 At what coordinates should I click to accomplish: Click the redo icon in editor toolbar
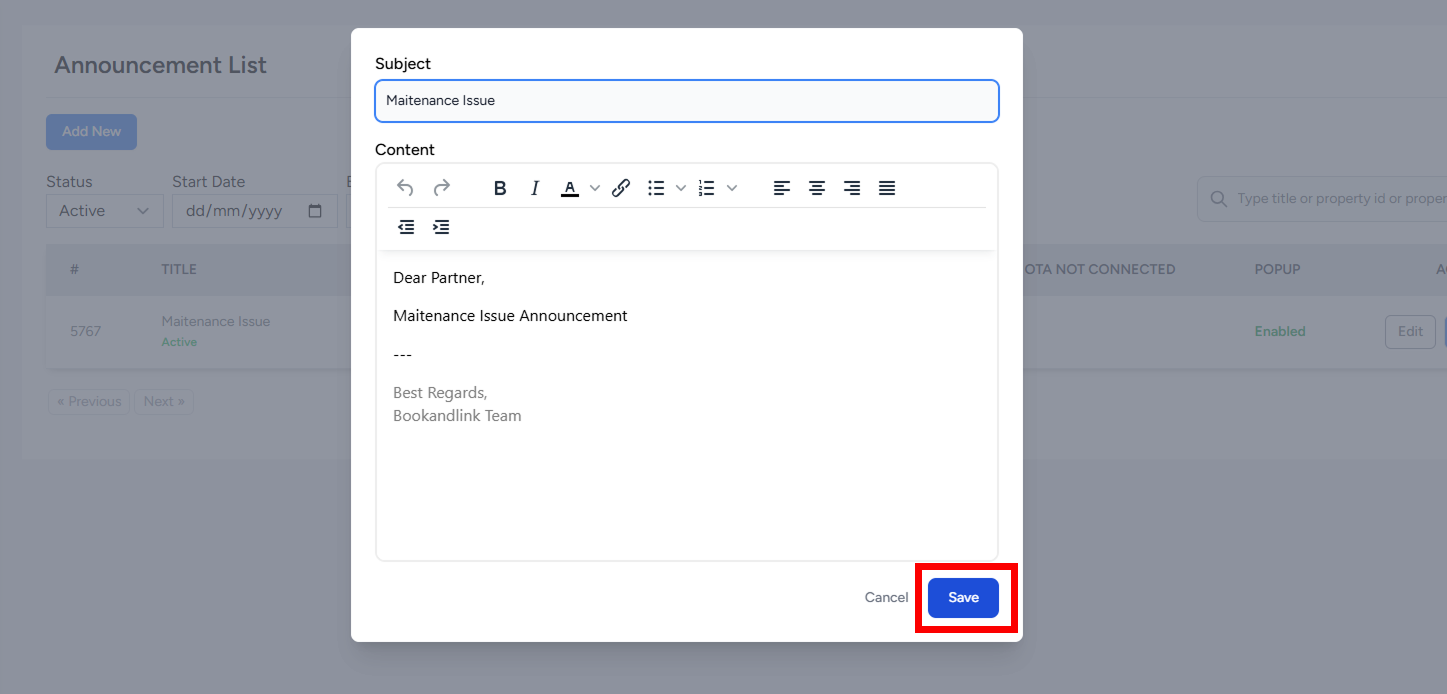[x=441, y=188]
